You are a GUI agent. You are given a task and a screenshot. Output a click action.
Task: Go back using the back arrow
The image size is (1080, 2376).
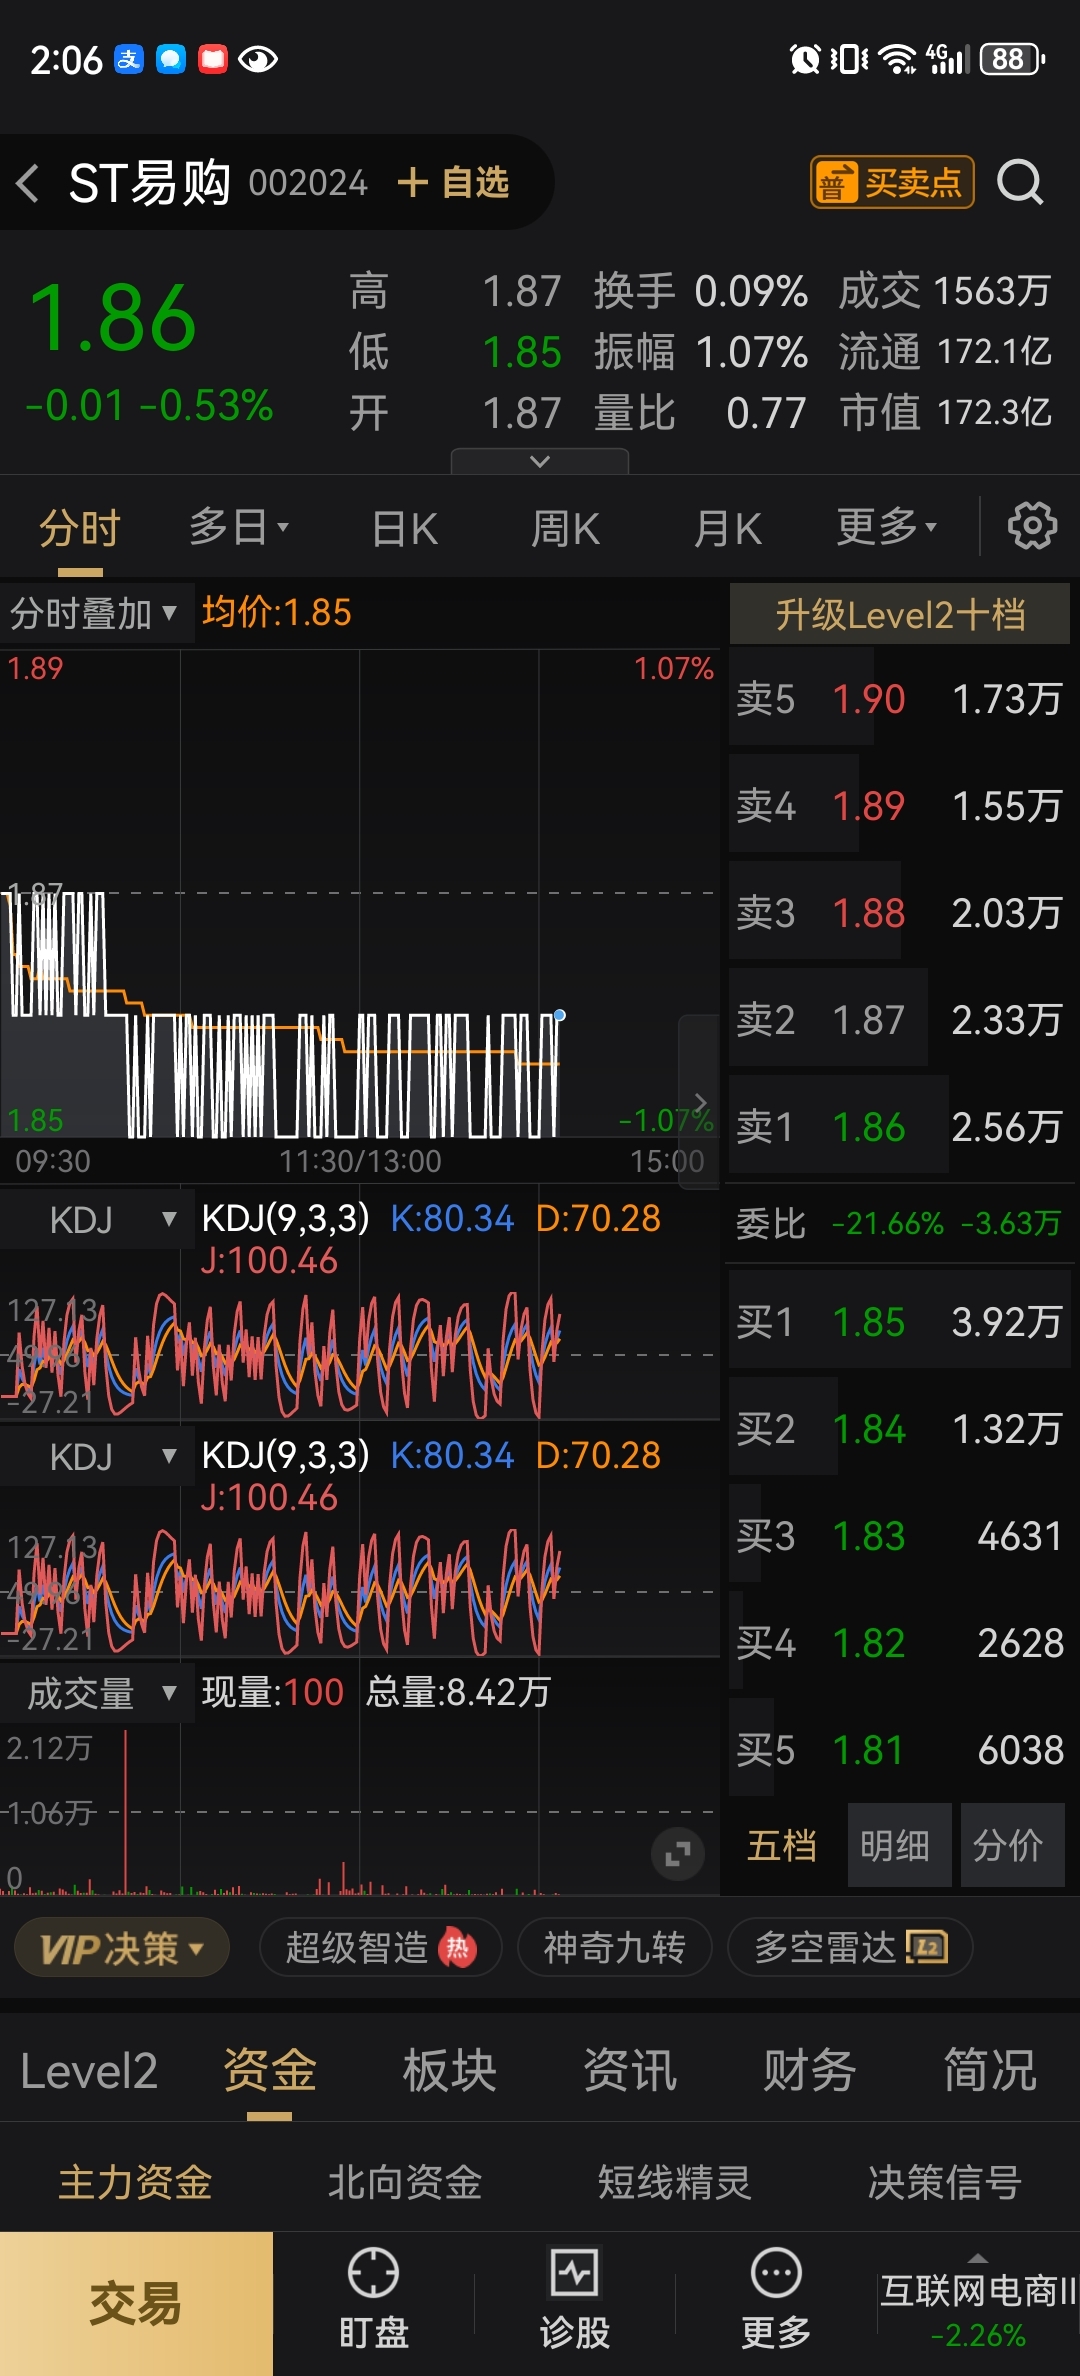click(x=28, y=183)
